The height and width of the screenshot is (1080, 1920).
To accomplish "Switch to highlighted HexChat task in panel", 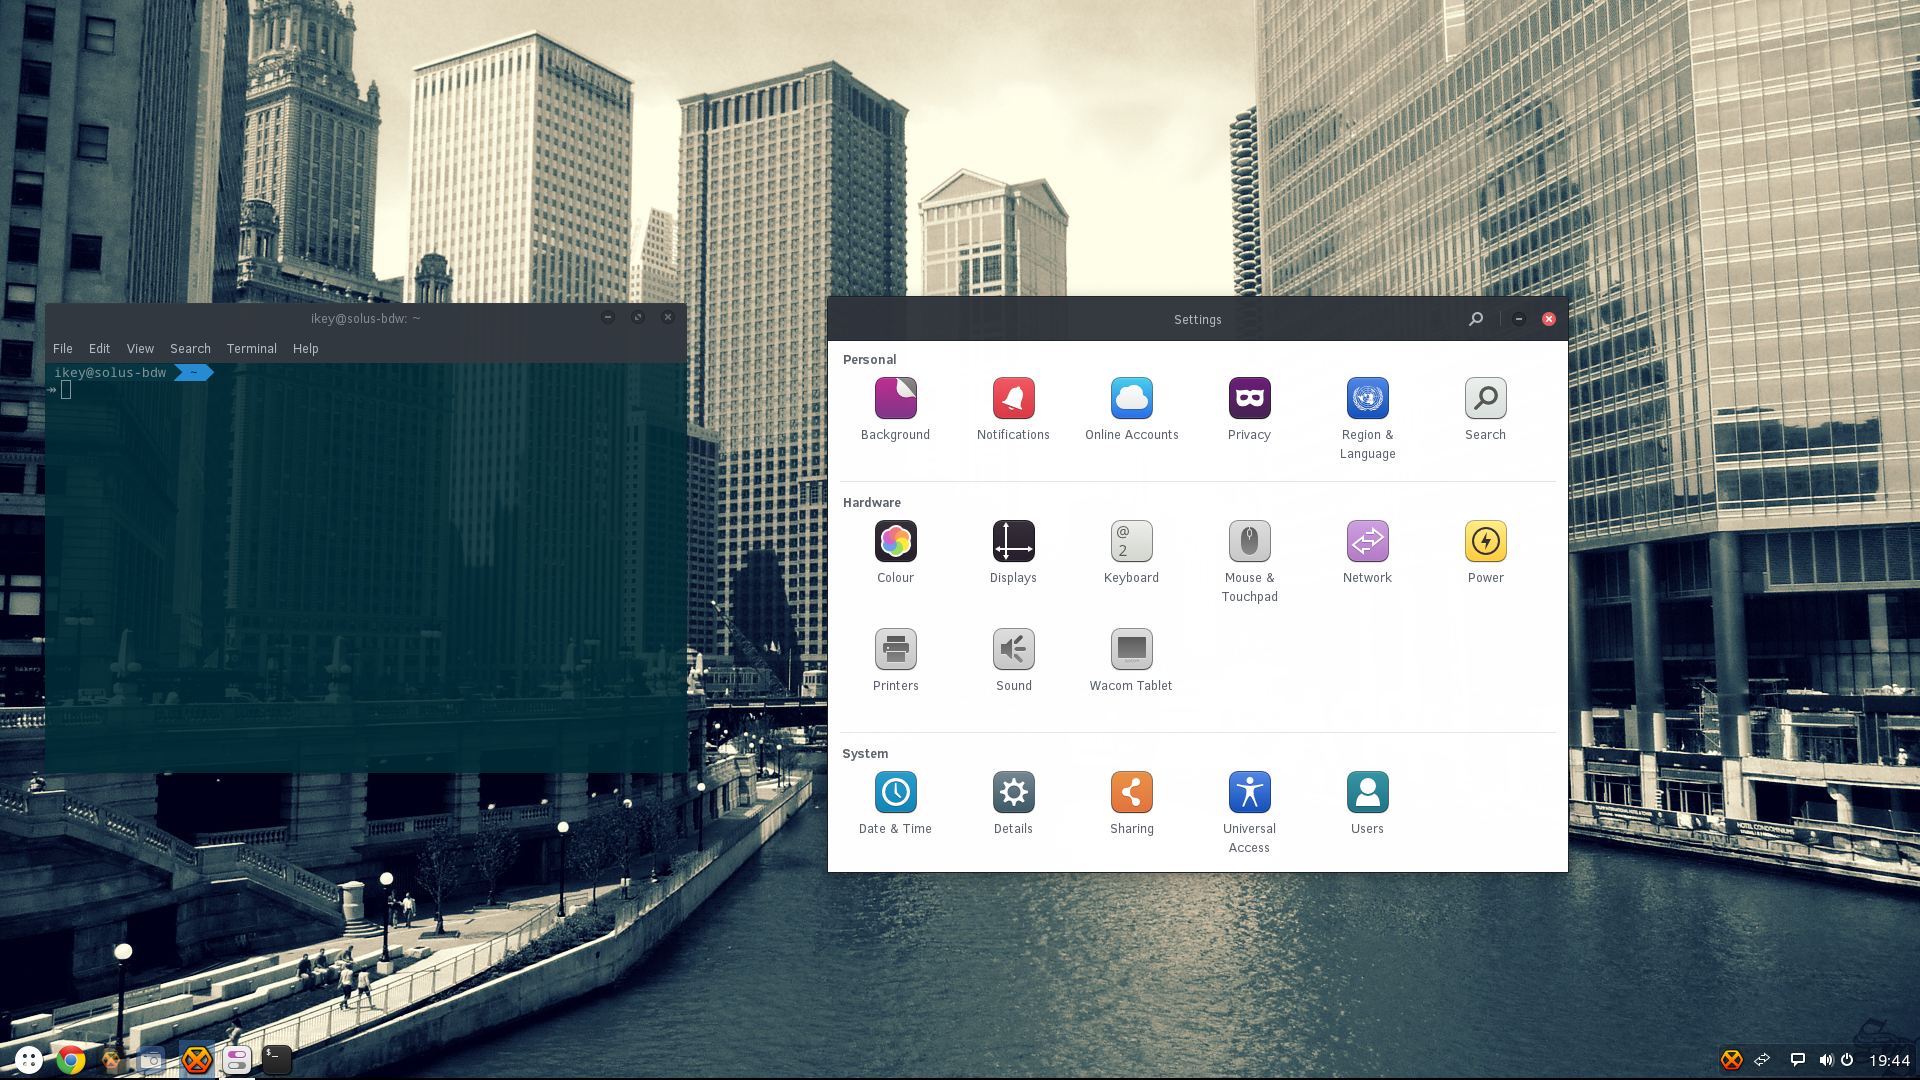I will [x=197, y=1060].
